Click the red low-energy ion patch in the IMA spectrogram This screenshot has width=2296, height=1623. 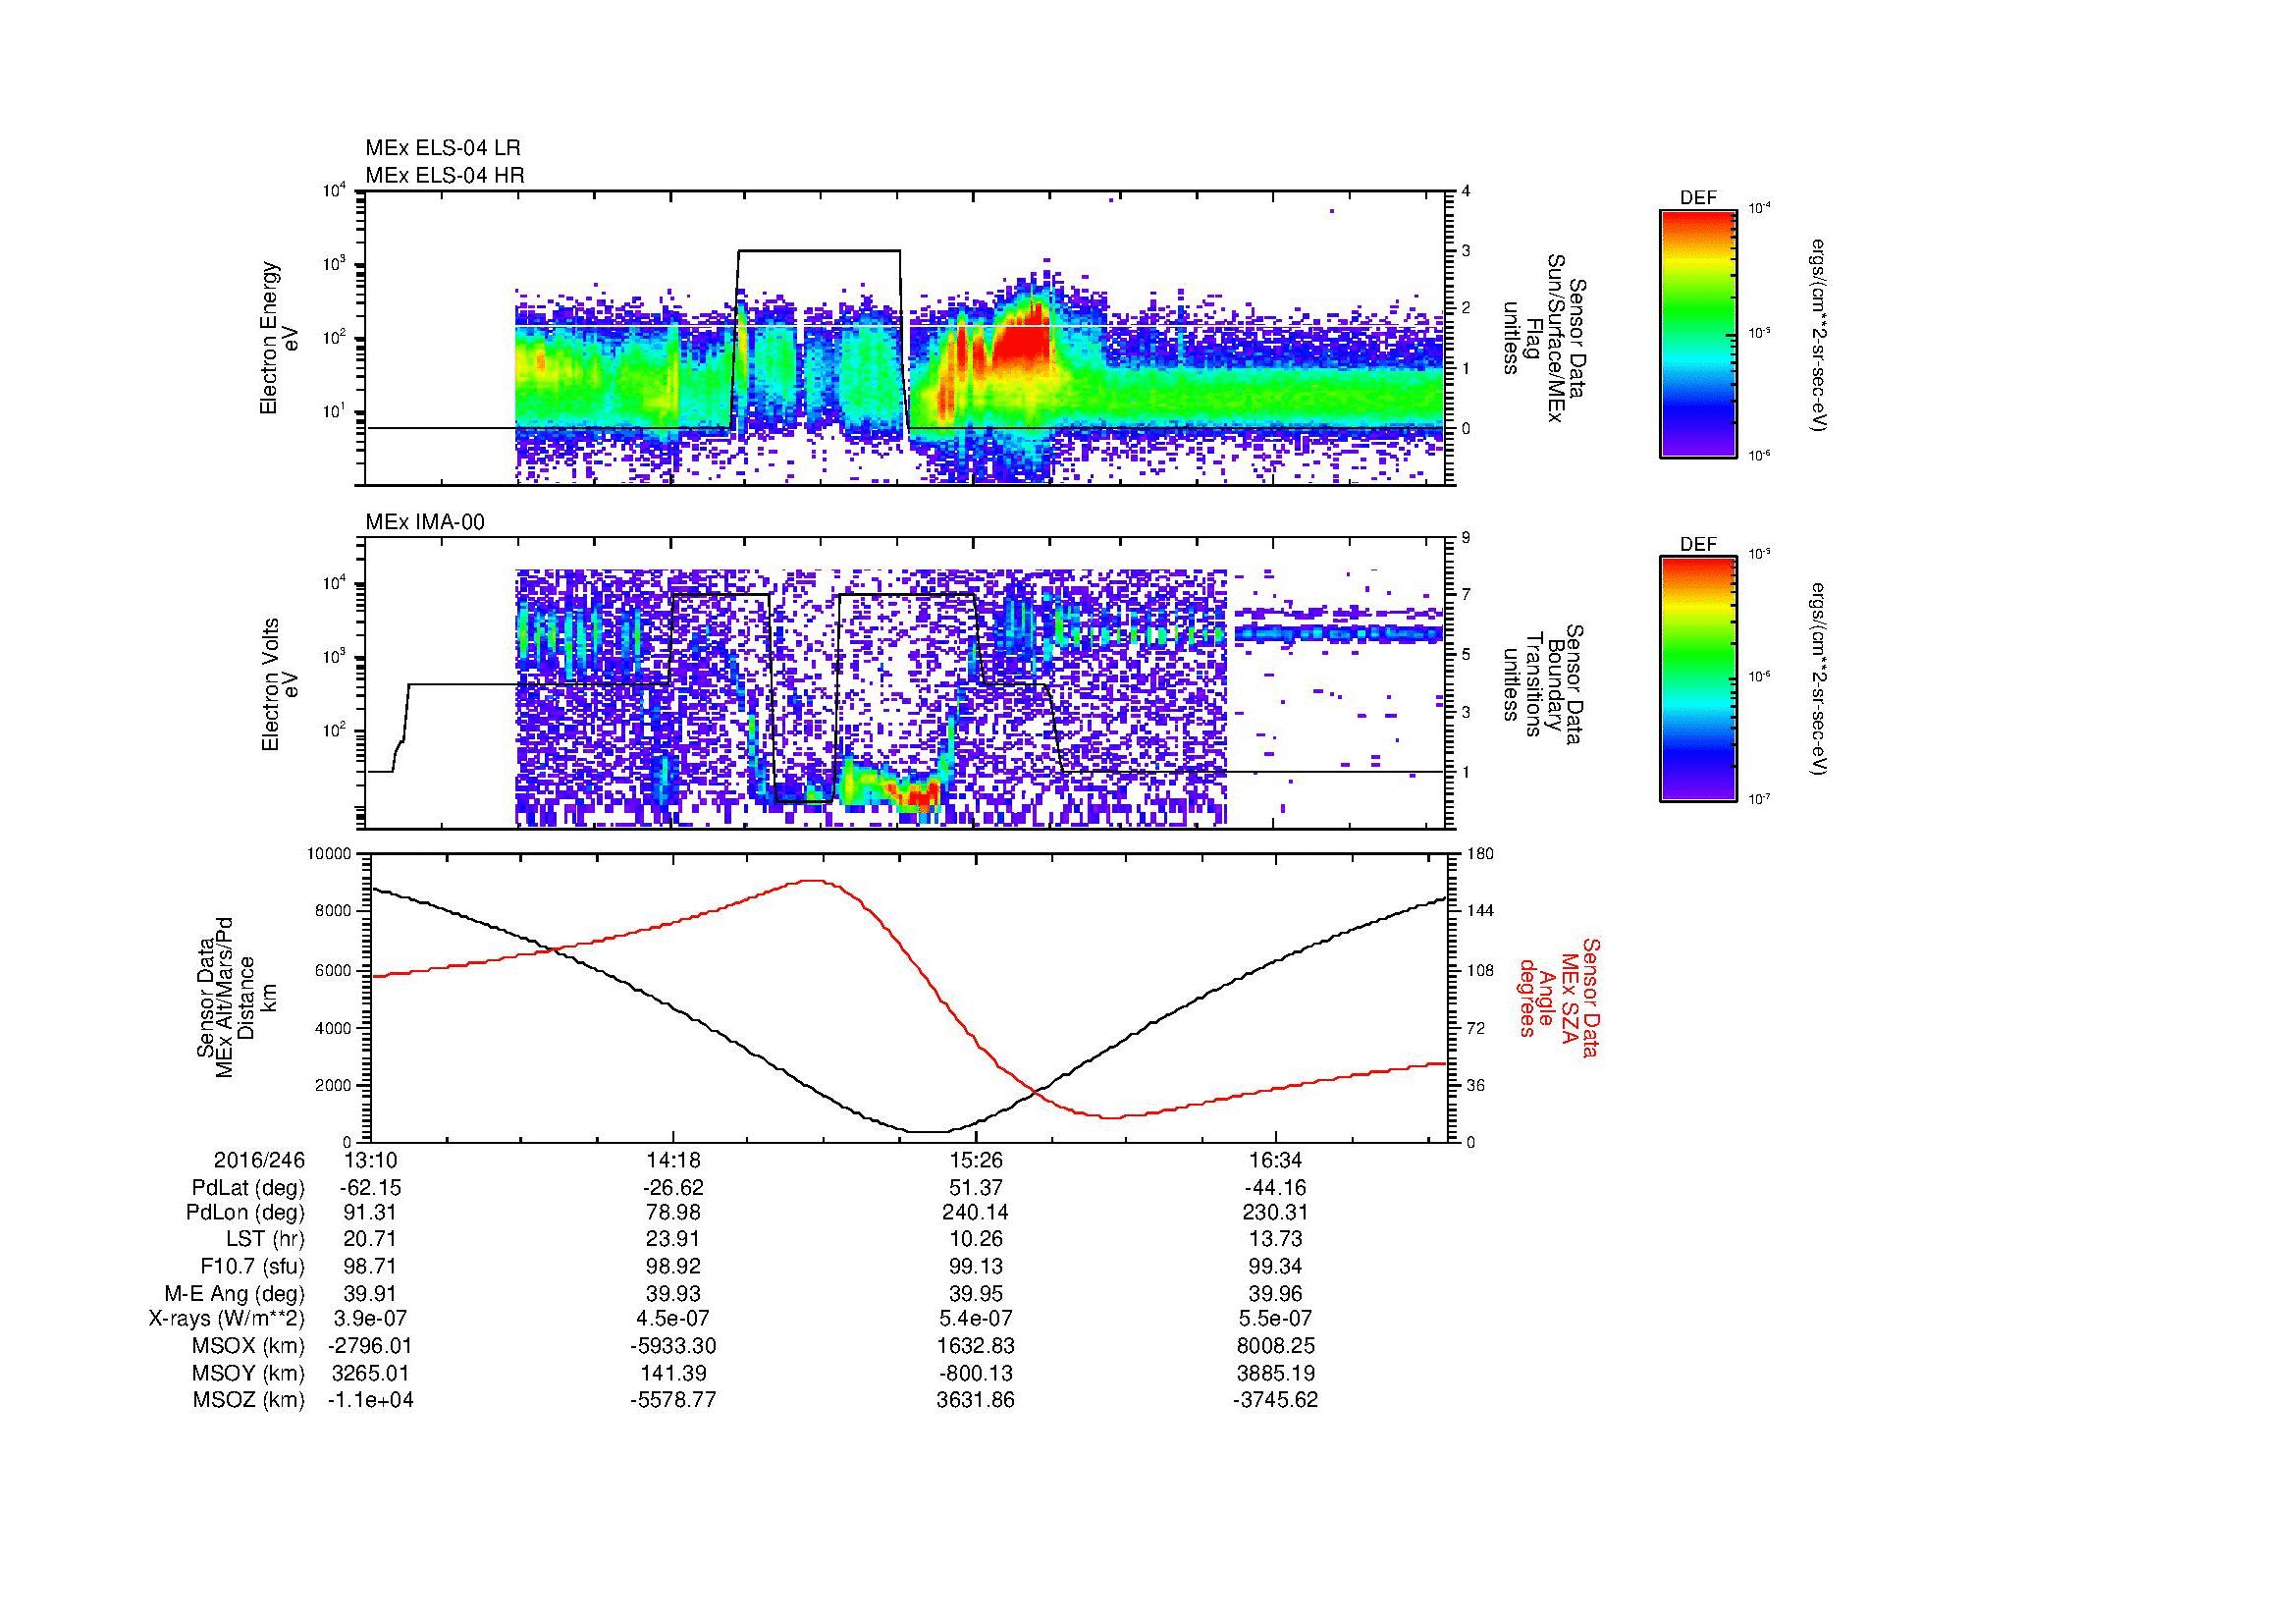(x=918, y=795)
